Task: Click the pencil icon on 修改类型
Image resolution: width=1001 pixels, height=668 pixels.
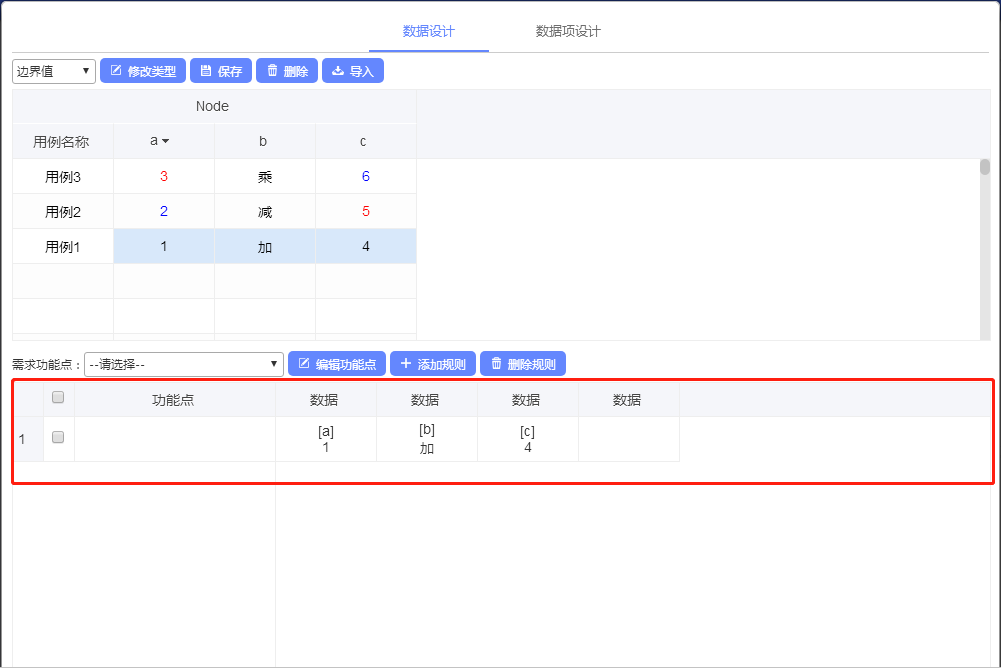Action: point(115,71)
